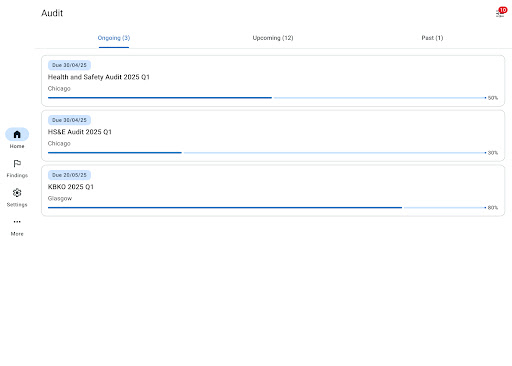Click the 30% progress label
The image size is (512, 366).
click(493, 153)
